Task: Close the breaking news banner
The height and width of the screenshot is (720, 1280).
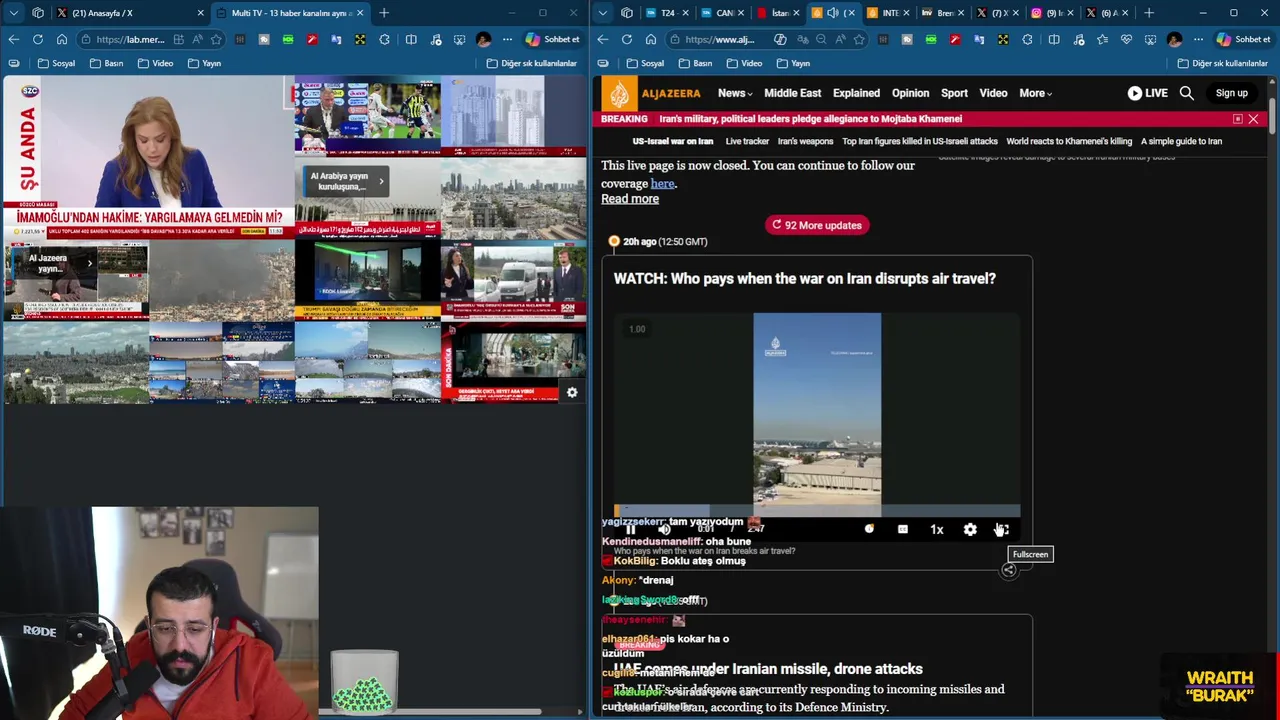Action: [1253, 119]
